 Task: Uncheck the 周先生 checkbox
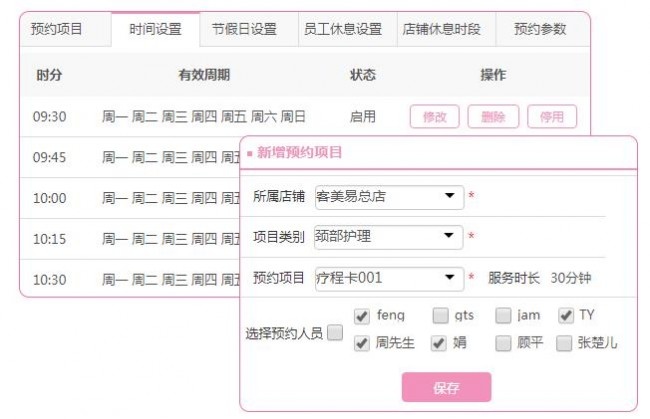tap(362, 343)
